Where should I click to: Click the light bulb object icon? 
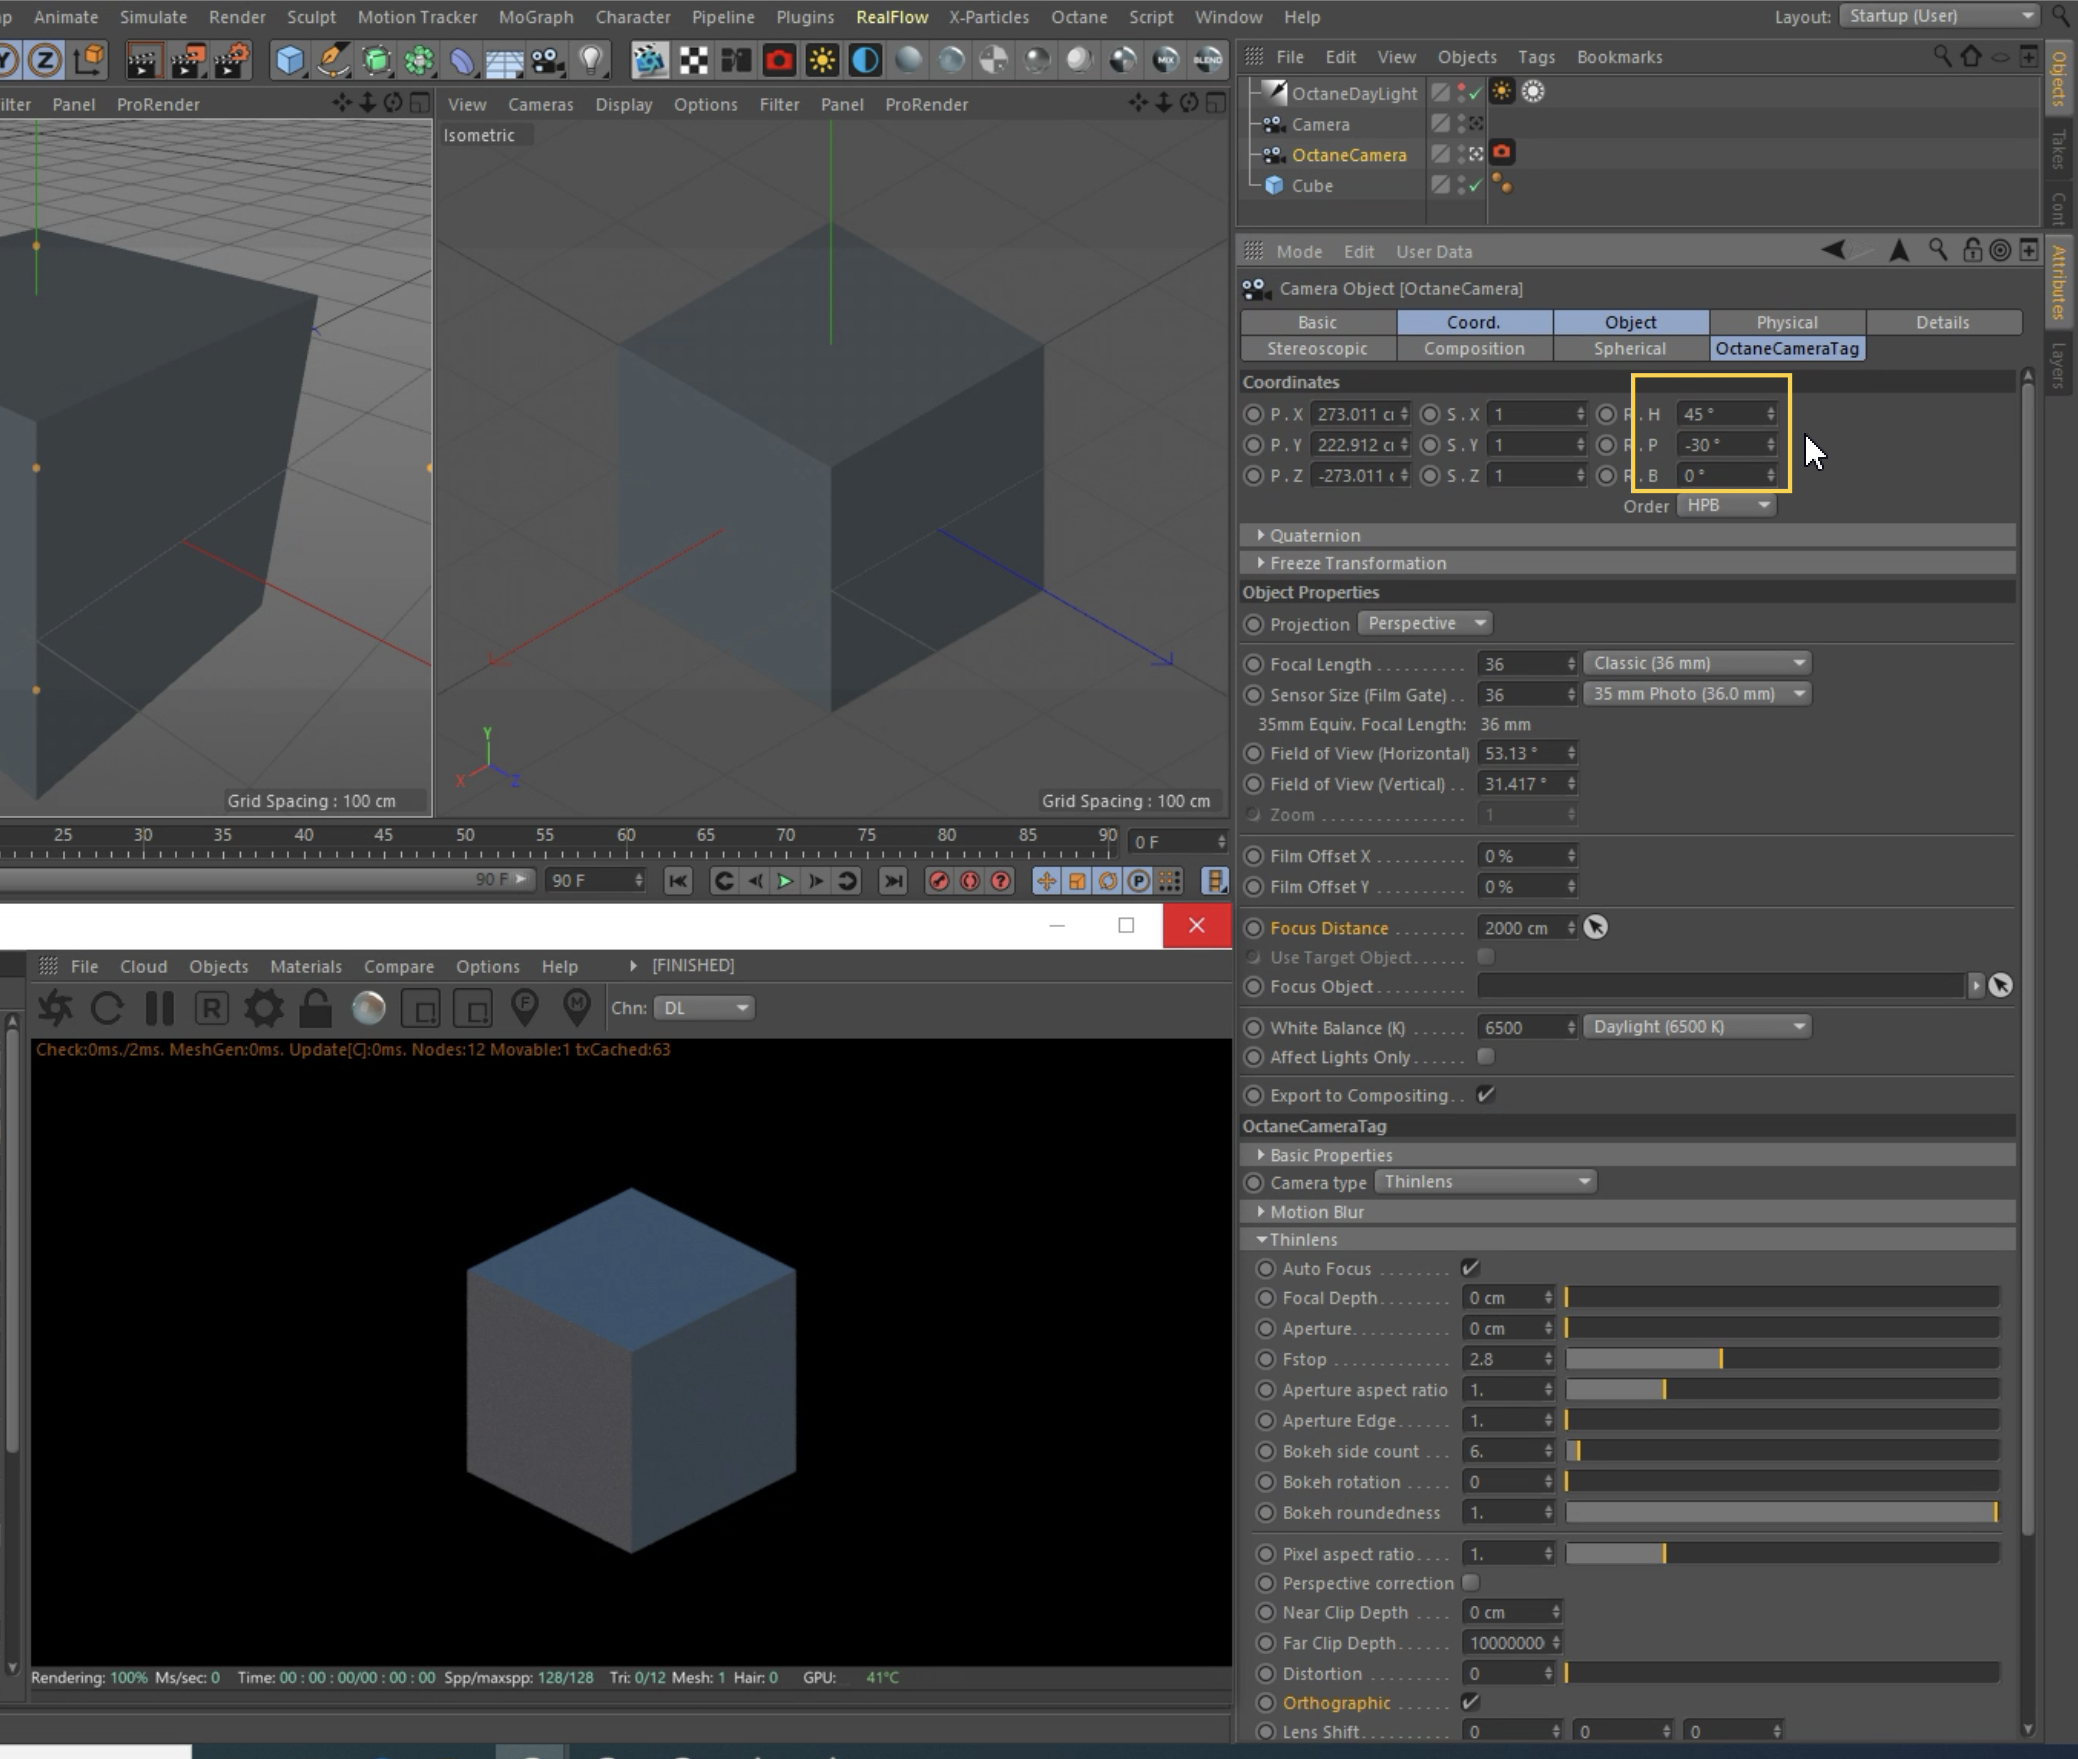592,61
